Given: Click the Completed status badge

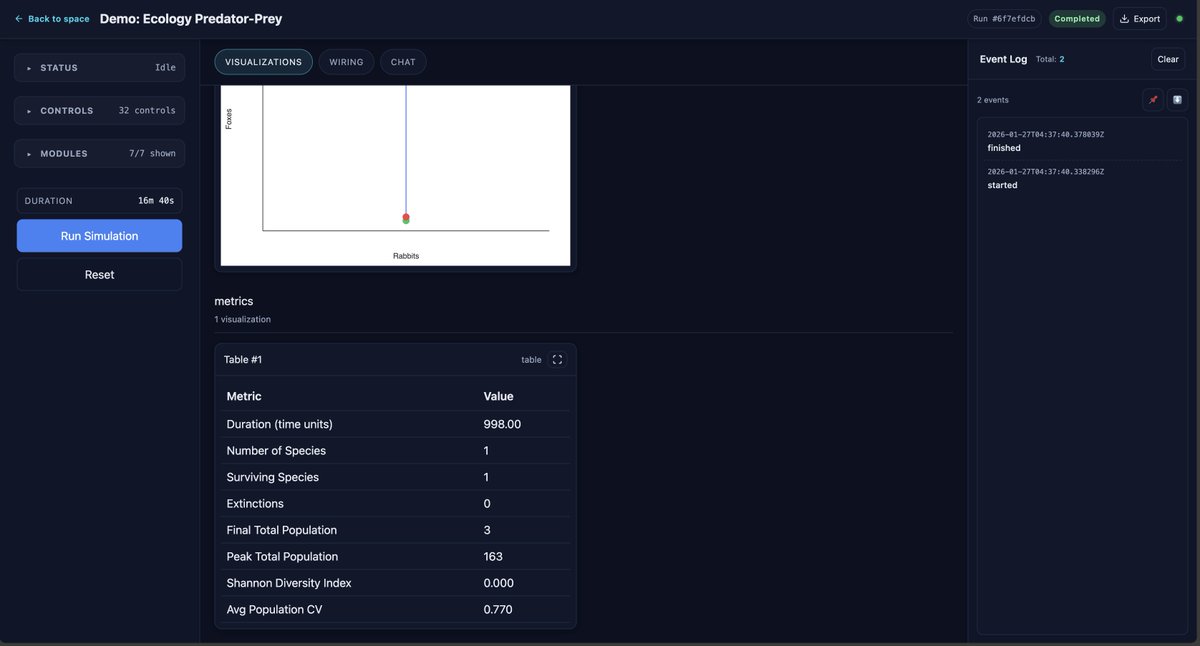Looking at the screenshot, I should (x=1077, y=19).
